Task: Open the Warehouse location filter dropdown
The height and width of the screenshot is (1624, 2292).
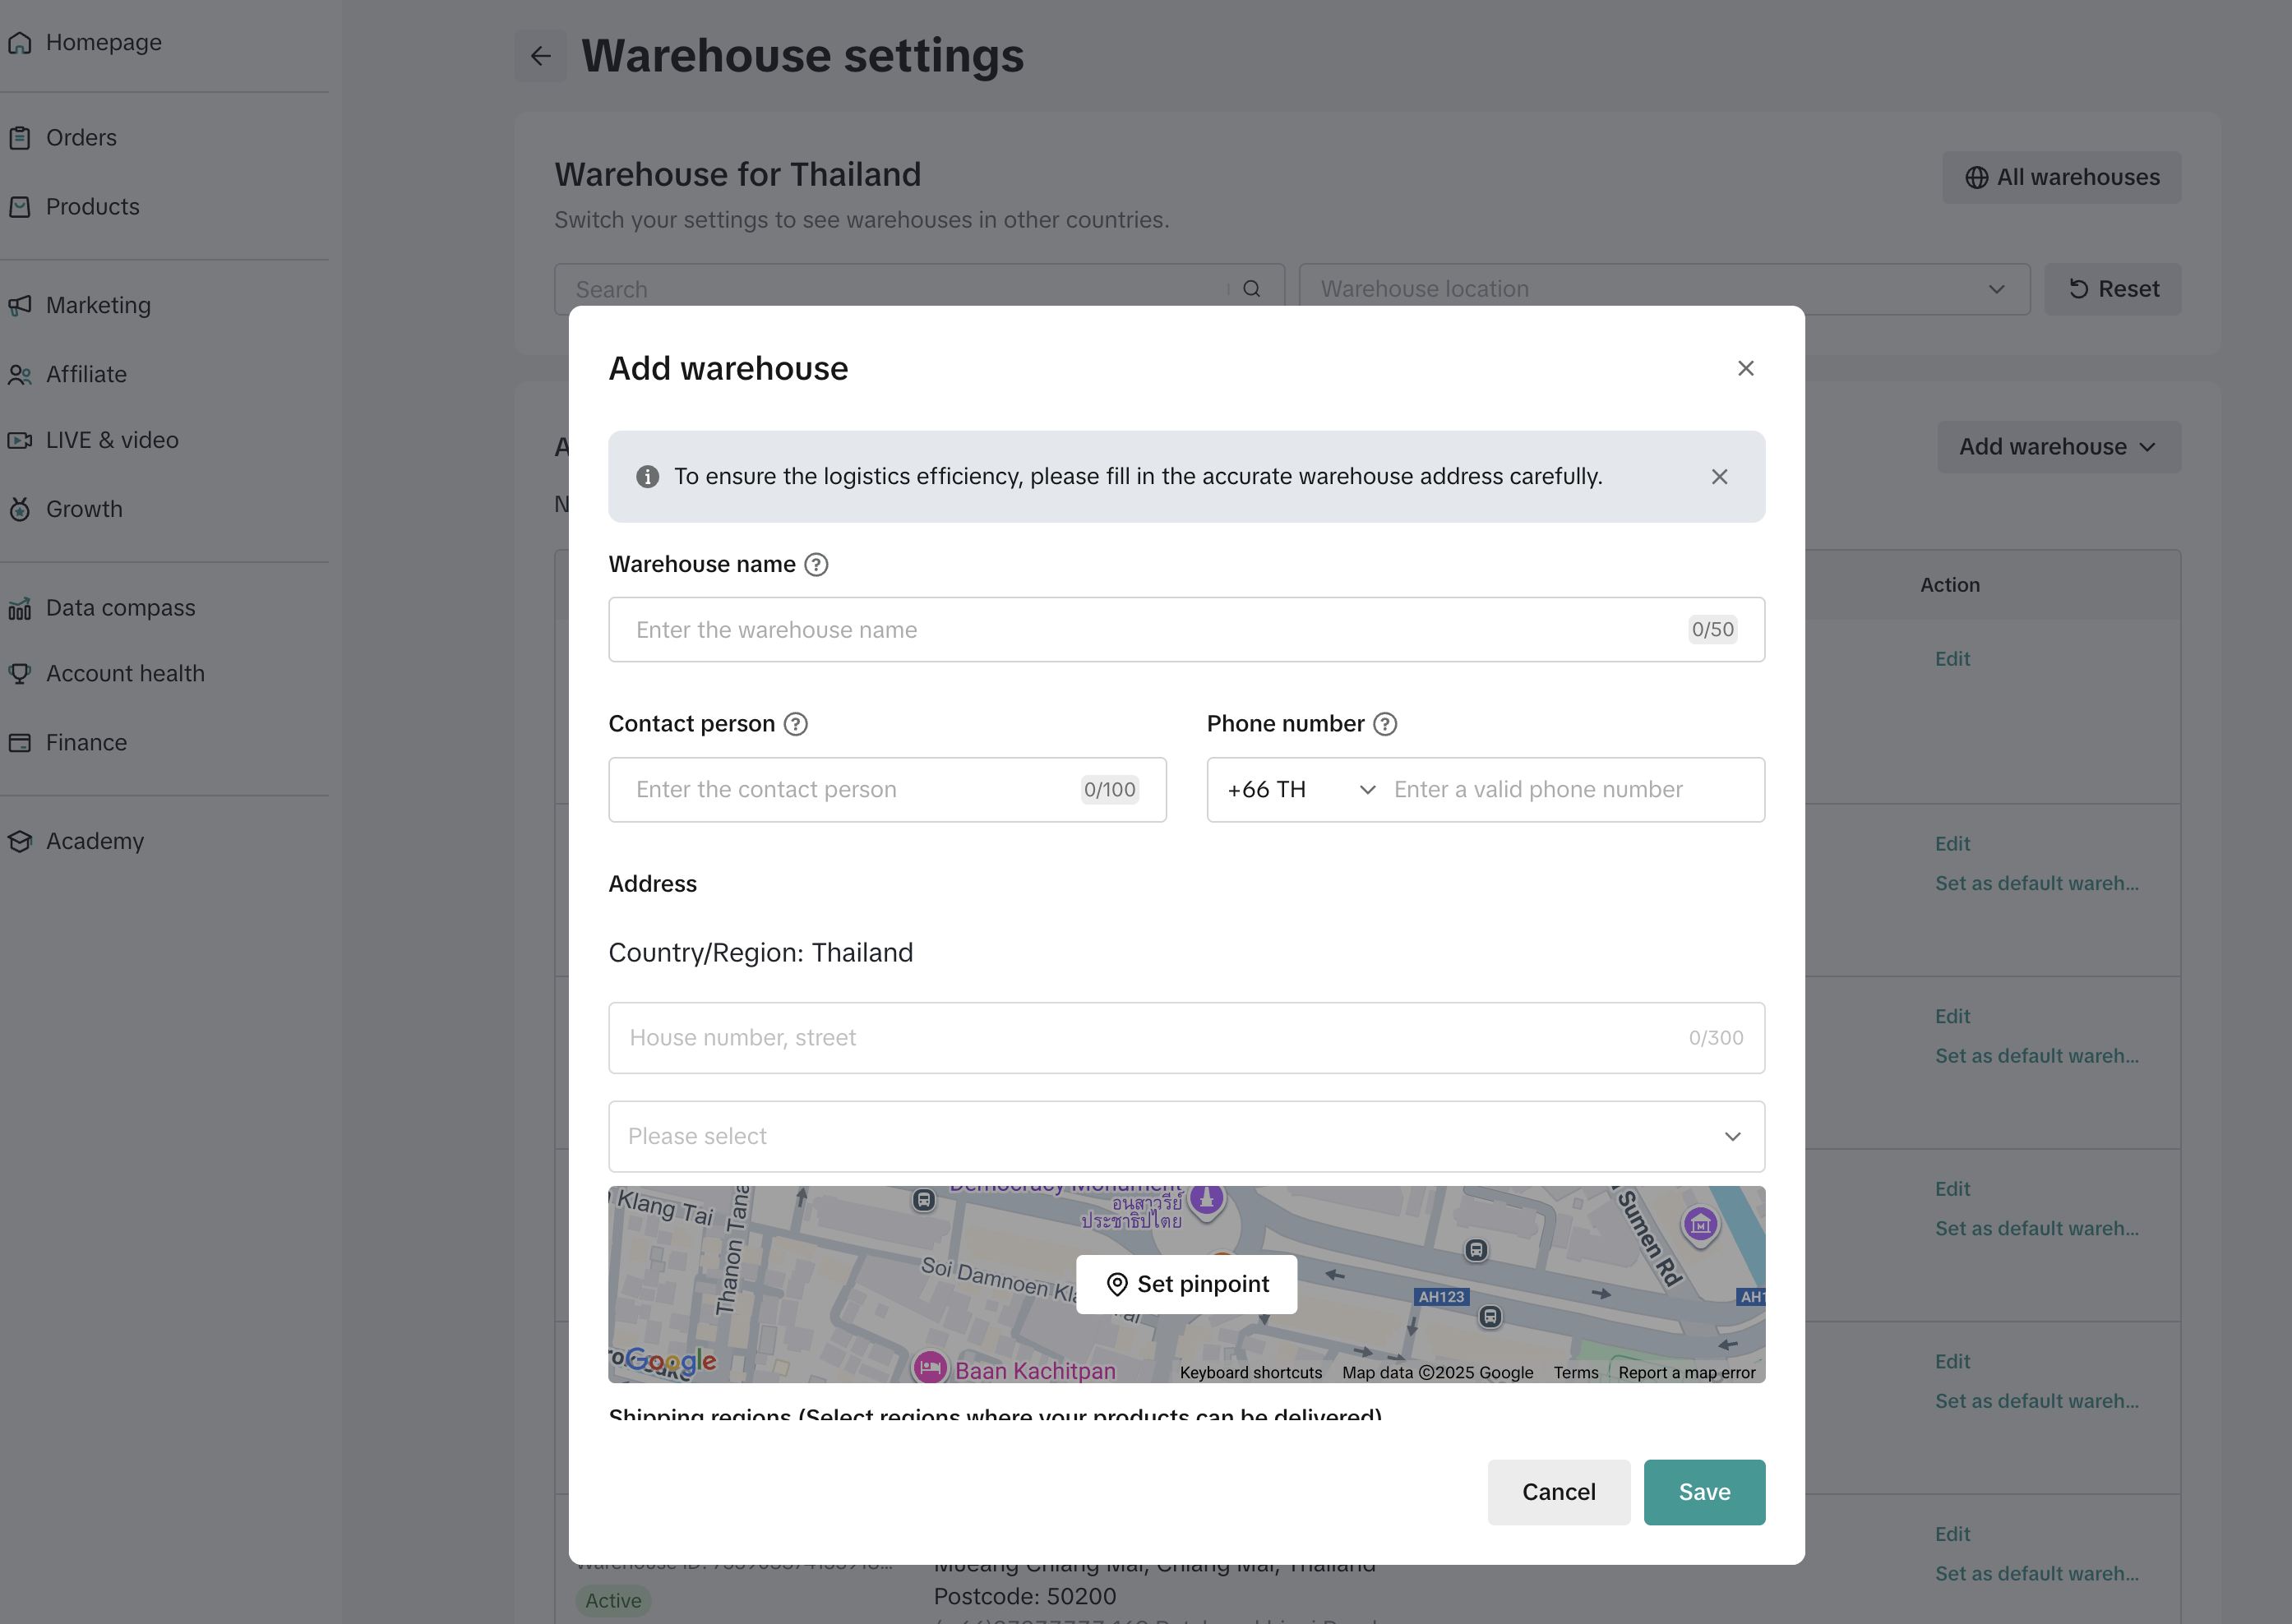Action: [1663, 289]
